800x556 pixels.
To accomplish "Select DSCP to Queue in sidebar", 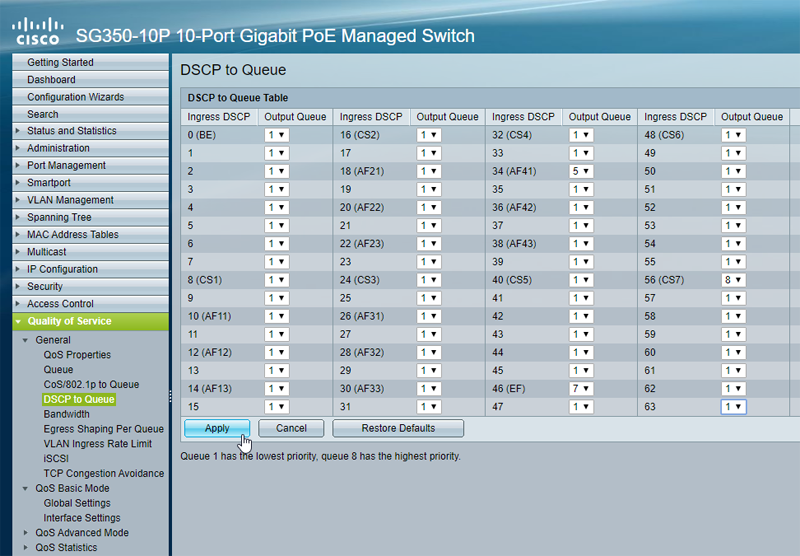I will coord(79,399).
